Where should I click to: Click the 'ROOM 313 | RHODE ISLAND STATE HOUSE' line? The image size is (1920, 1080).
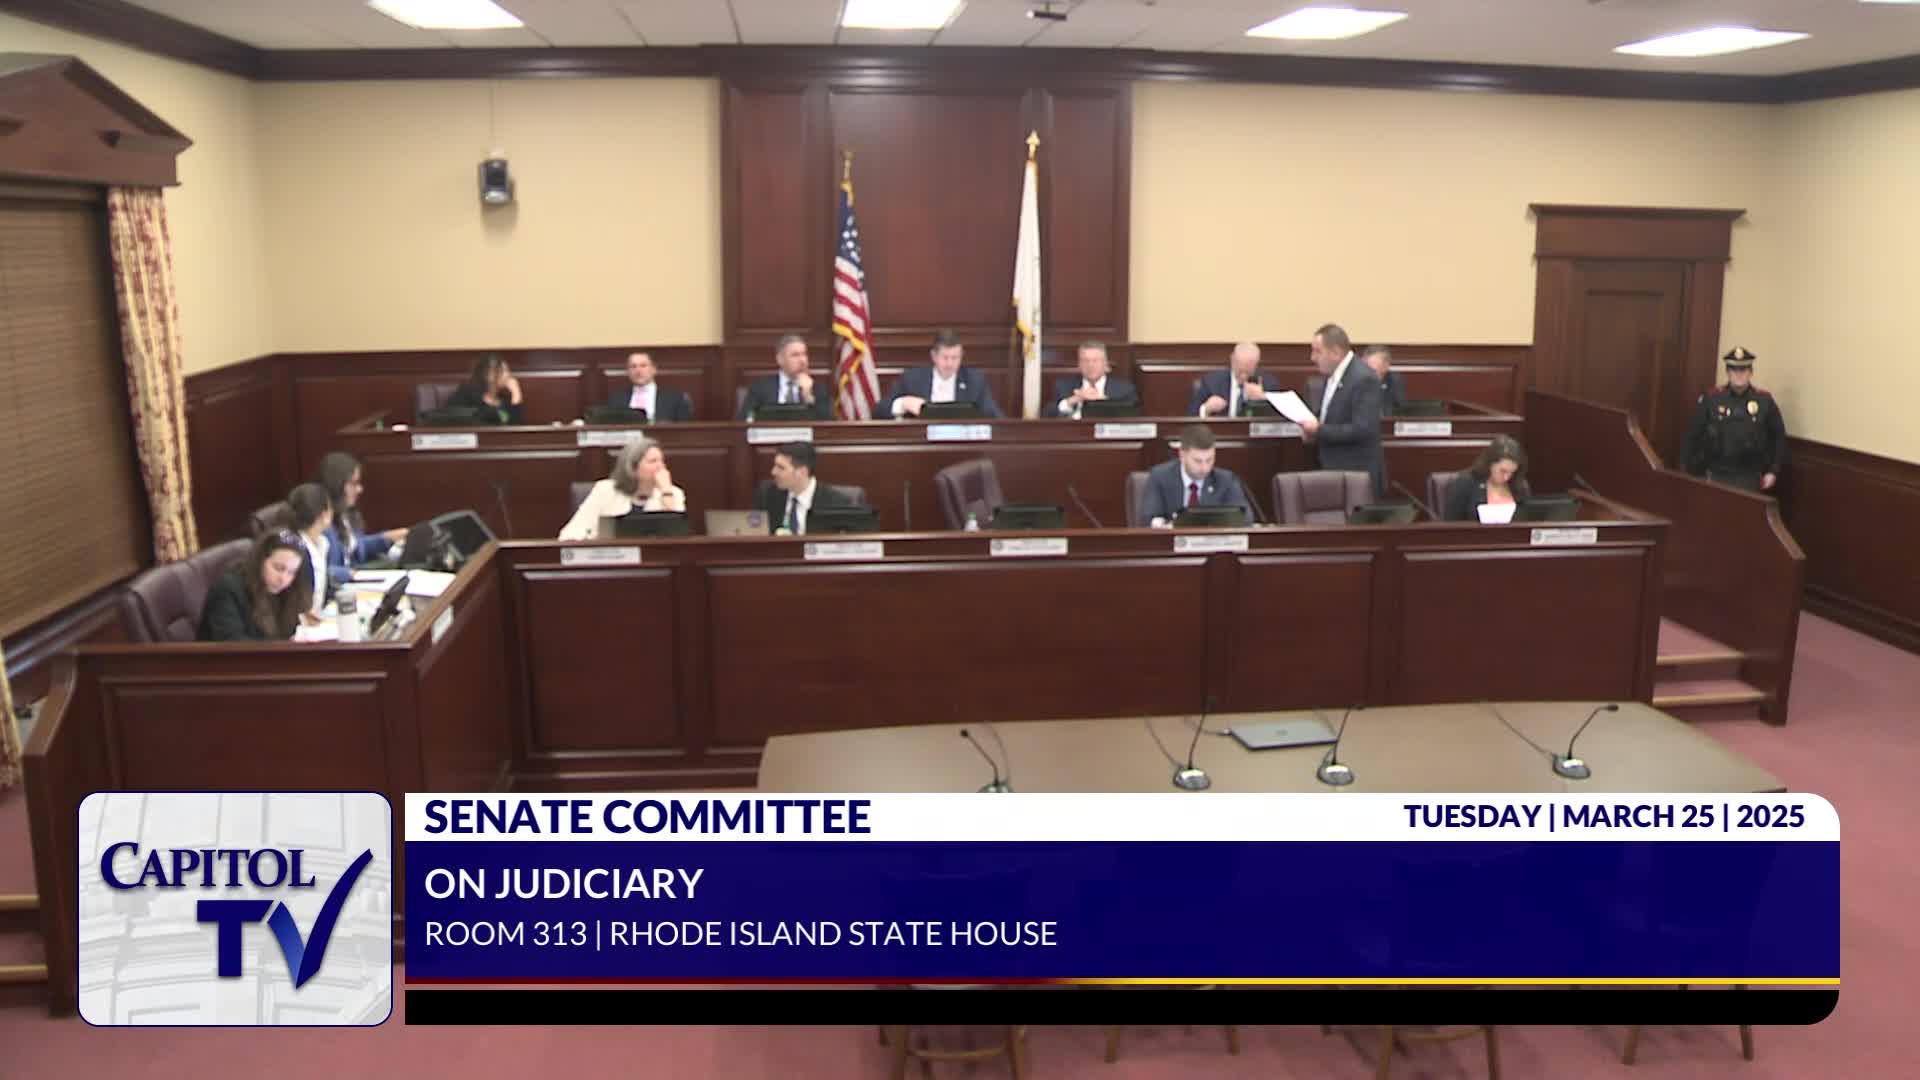point(740,934)
